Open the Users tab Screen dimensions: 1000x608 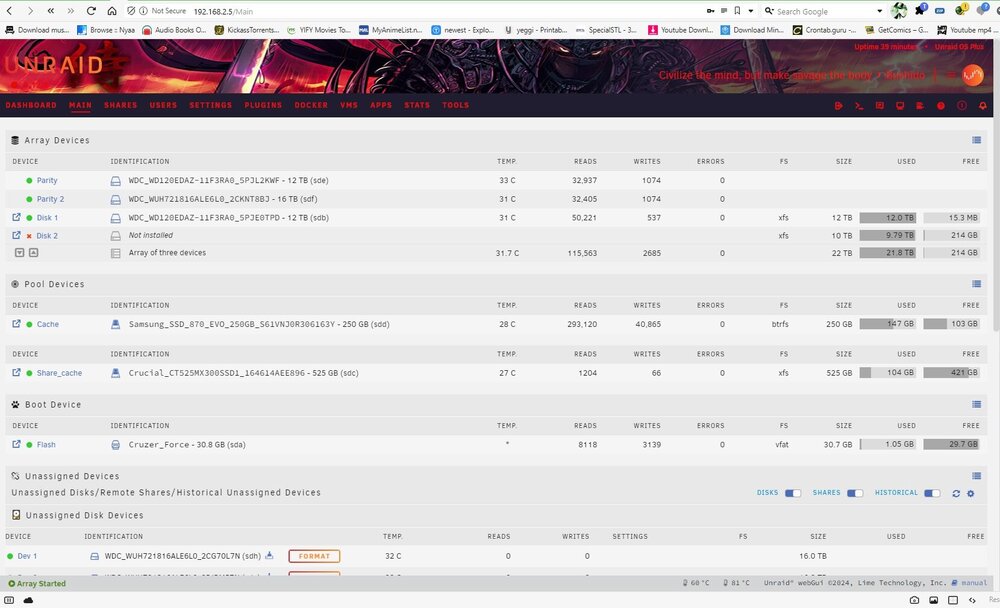point(163,105)
